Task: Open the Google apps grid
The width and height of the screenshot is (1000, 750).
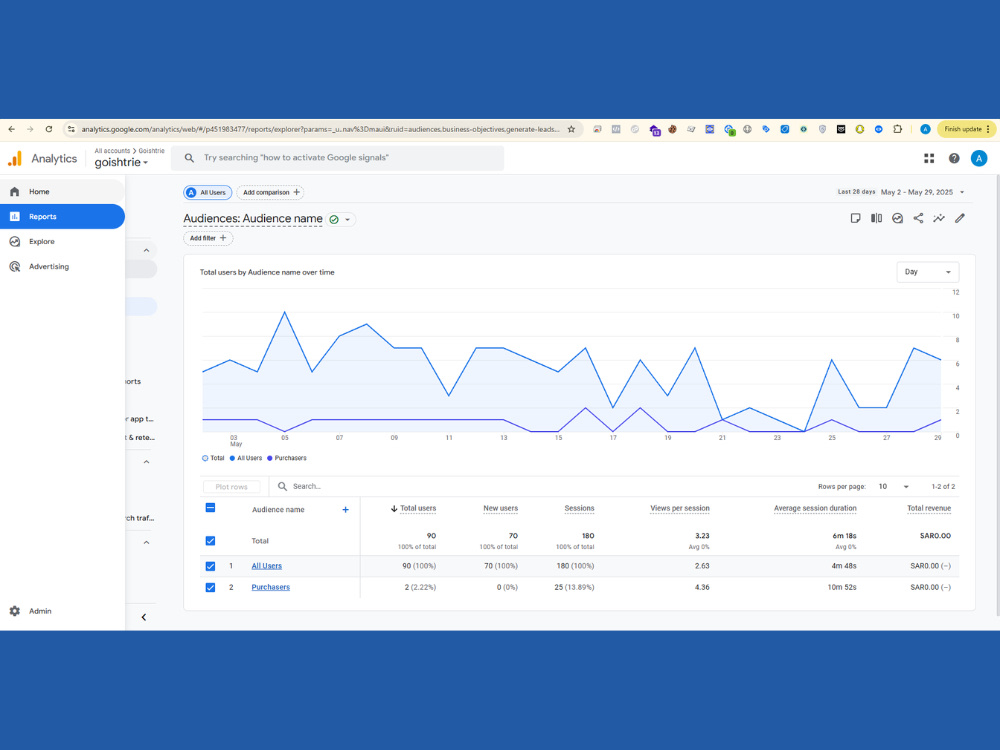Action: click(x=929, y=158)
